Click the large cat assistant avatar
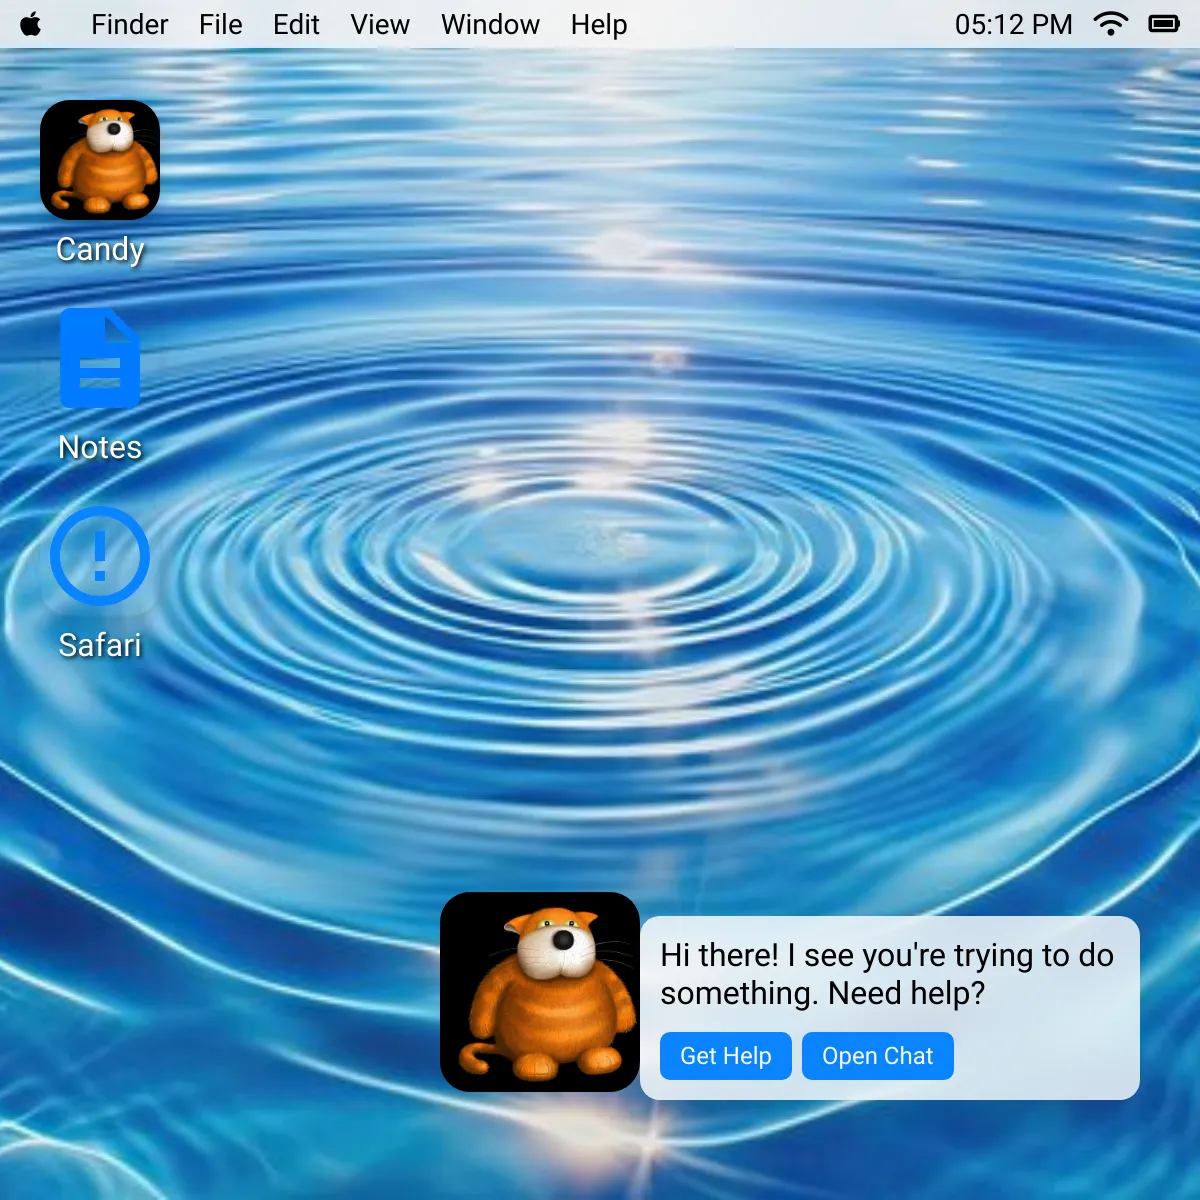The height and width of the screenshot is (1200, 1200). (540, 992)
